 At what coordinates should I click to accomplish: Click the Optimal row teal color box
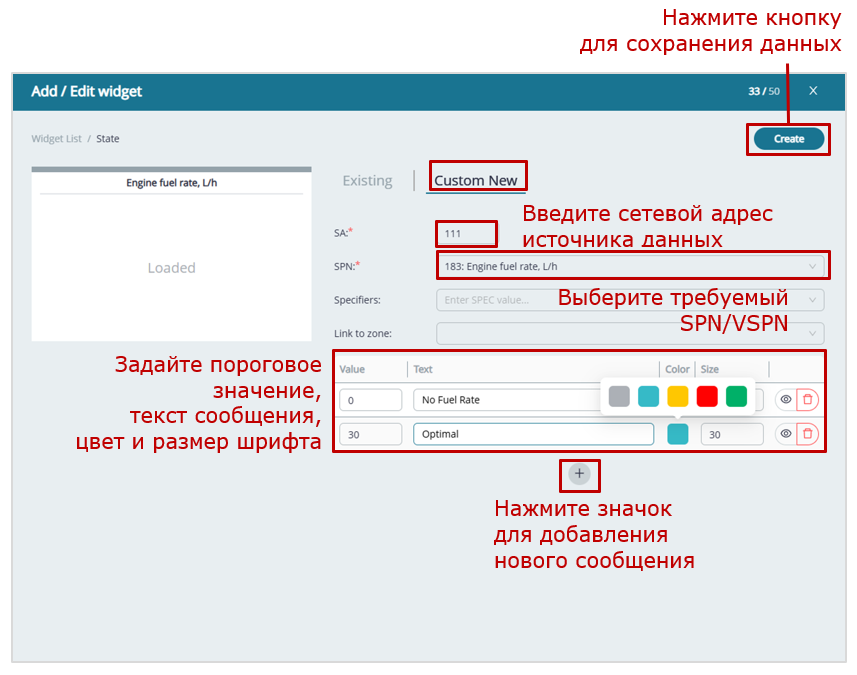677,434
